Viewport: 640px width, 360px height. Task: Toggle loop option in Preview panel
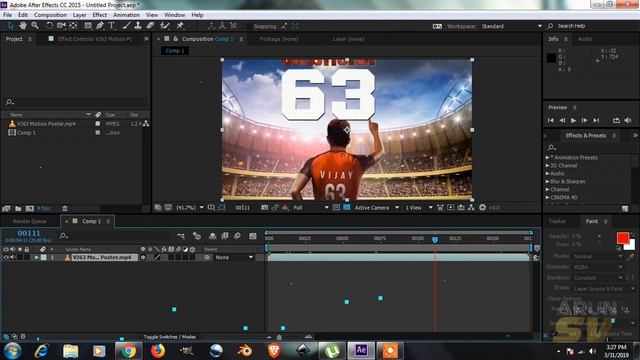(x=616, y=120)
